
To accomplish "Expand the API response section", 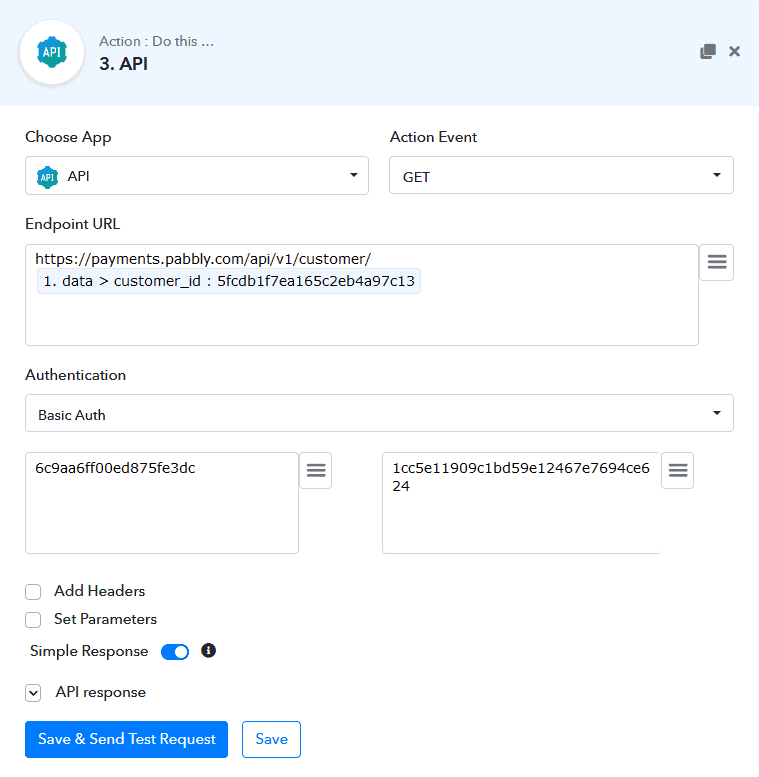I will click(x=33, y=693).
